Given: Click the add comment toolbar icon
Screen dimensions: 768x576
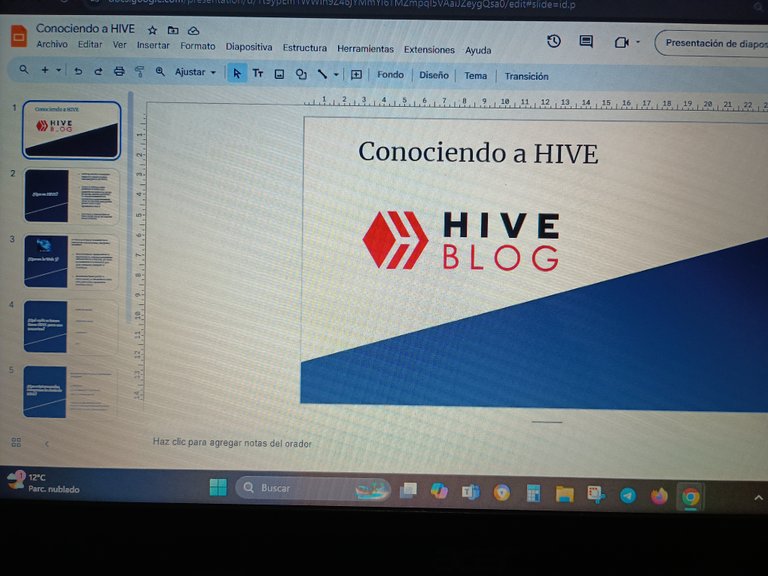Looking at the screenshot, I should [x=357, y=75].
